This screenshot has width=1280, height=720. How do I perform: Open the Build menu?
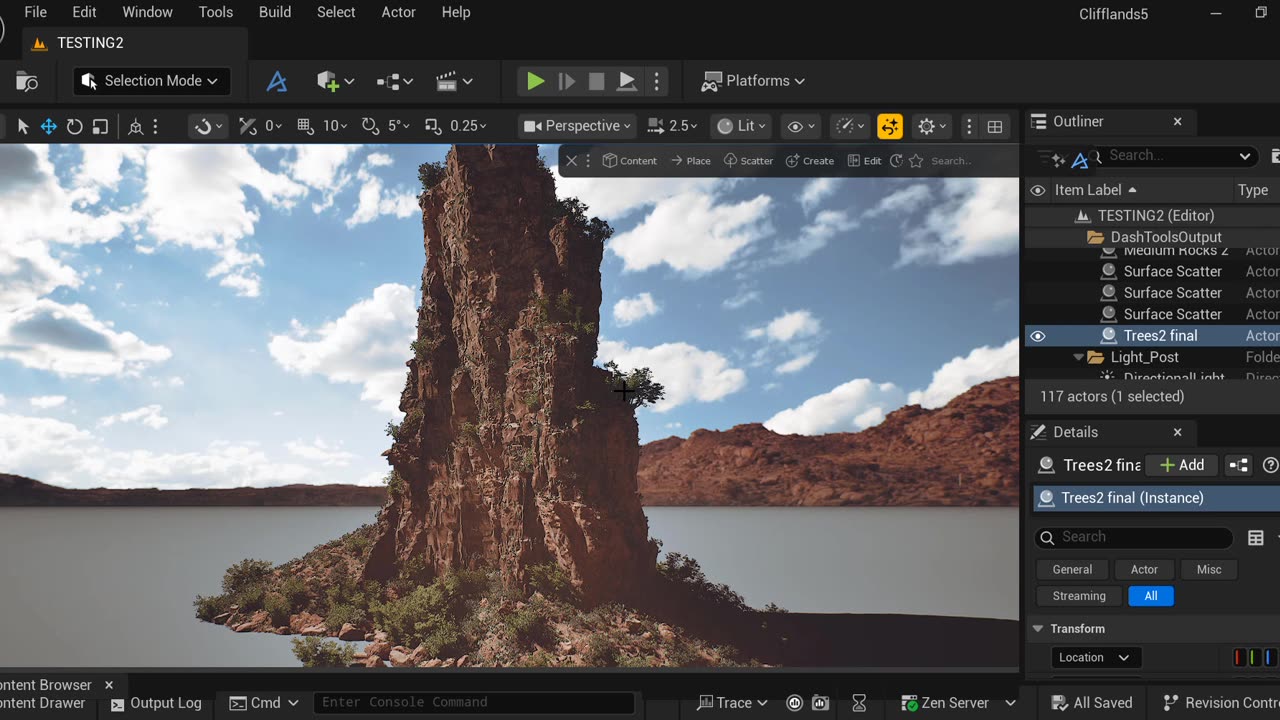pos(275,12)
